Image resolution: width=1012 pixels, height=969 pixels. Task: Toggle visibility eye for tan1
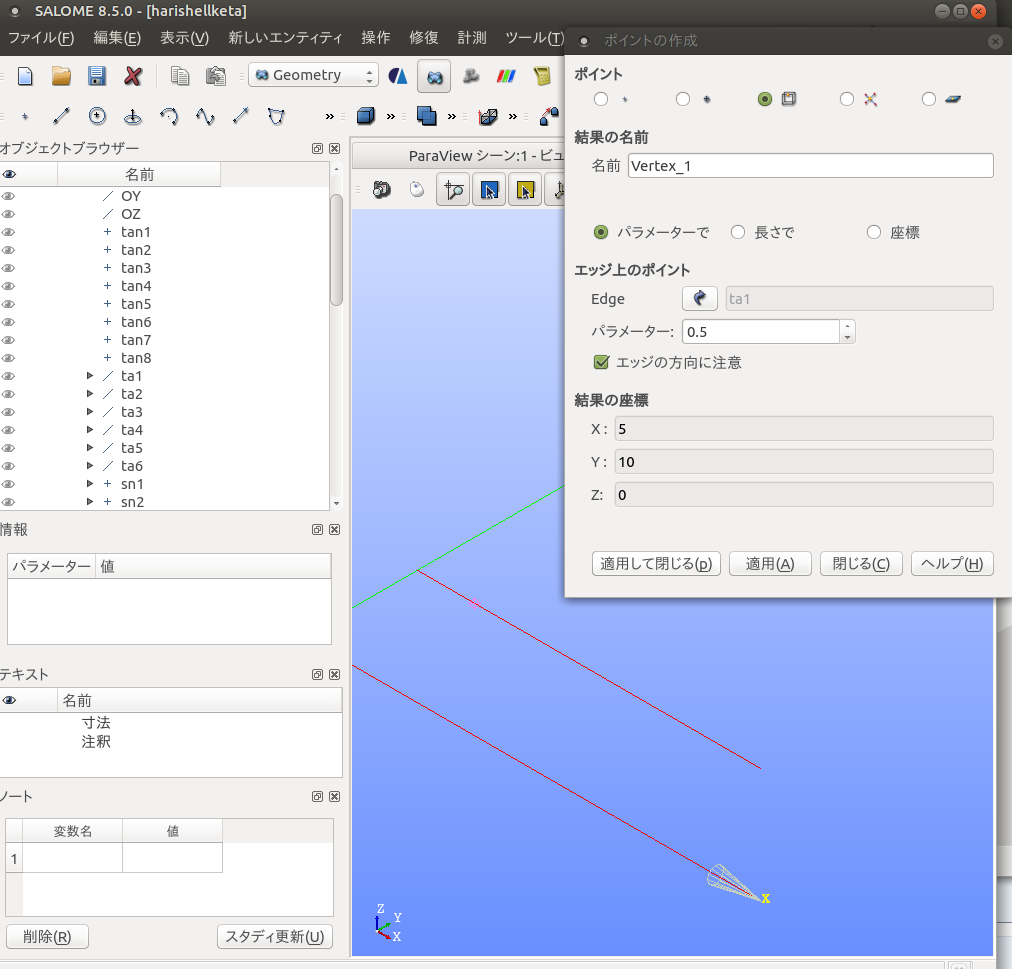click(x=8, y=232)
